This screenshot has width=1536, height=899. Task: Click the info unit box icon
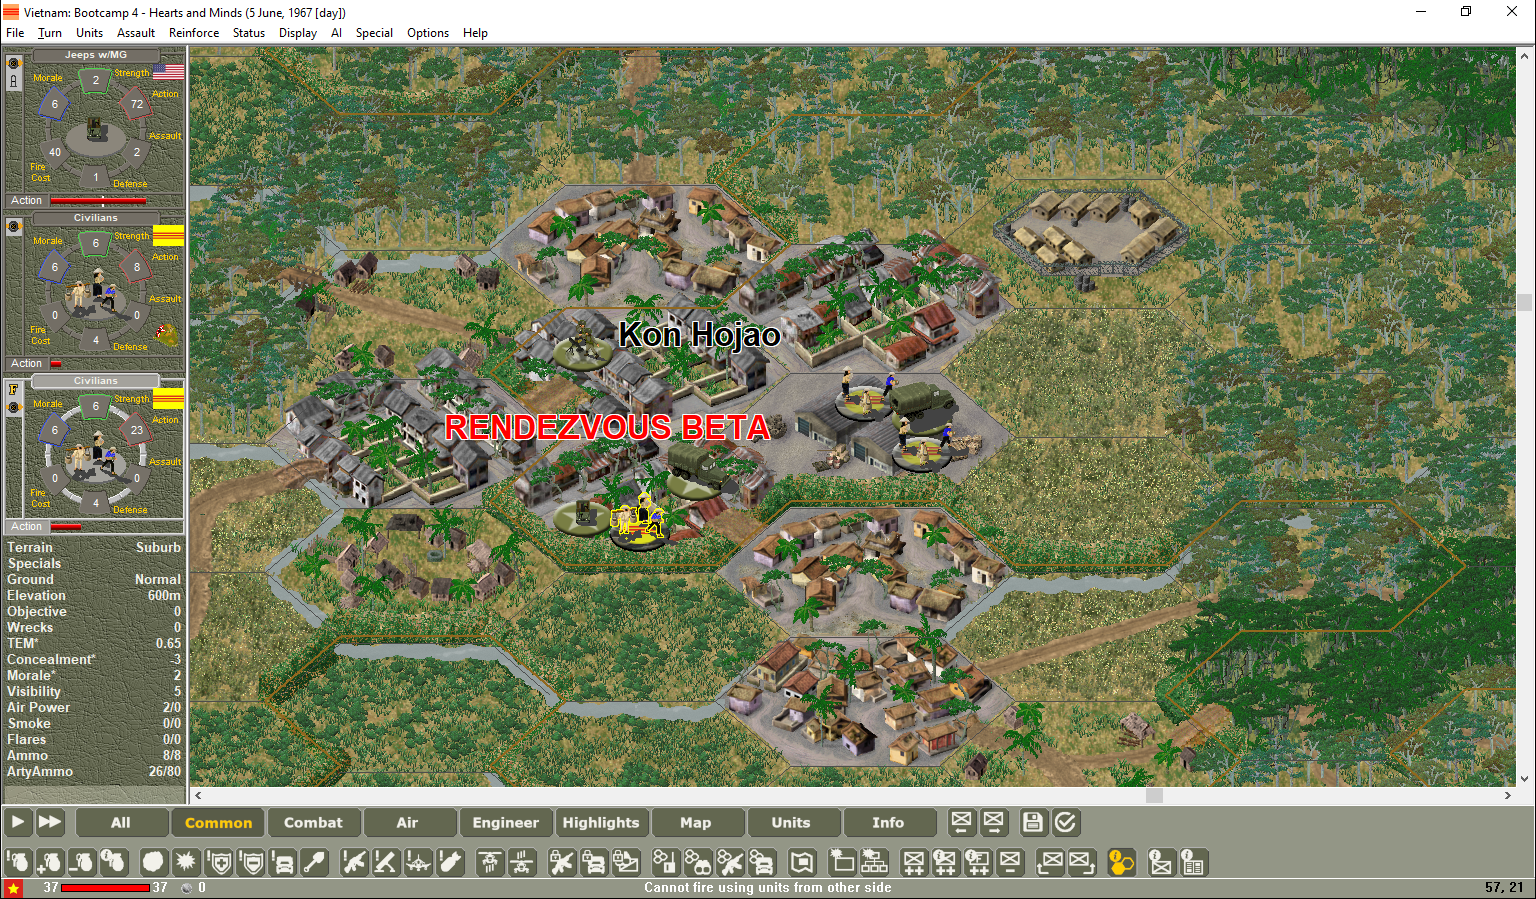[x=1160, y=862]
